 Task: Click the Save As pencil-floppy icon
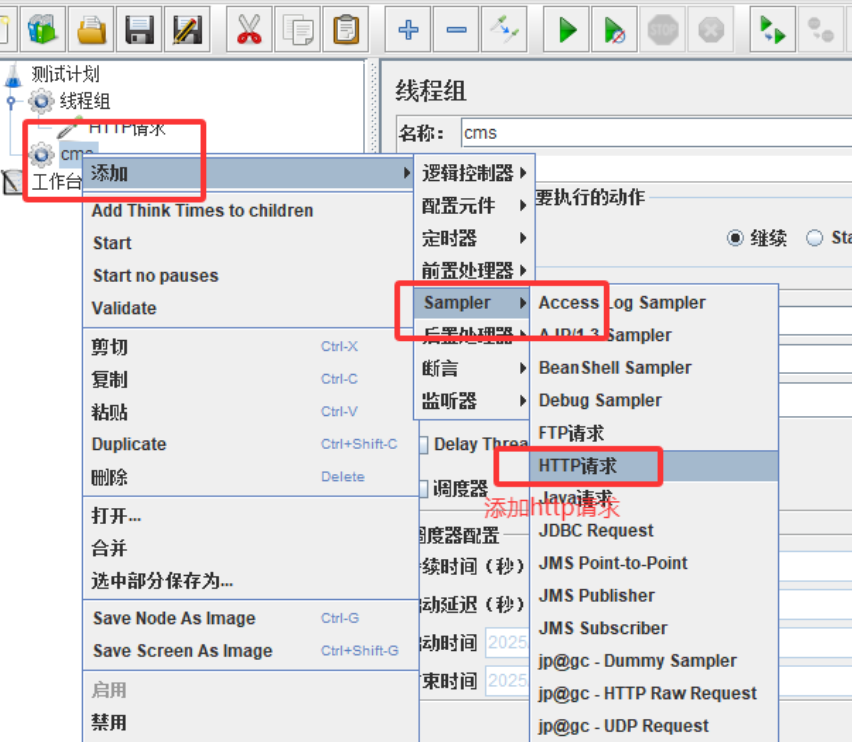[187, 29]
